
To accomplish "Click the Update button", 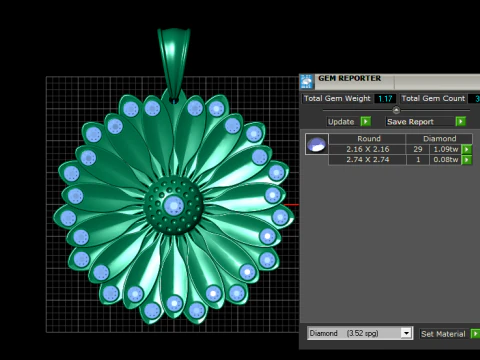I will 341,122.
